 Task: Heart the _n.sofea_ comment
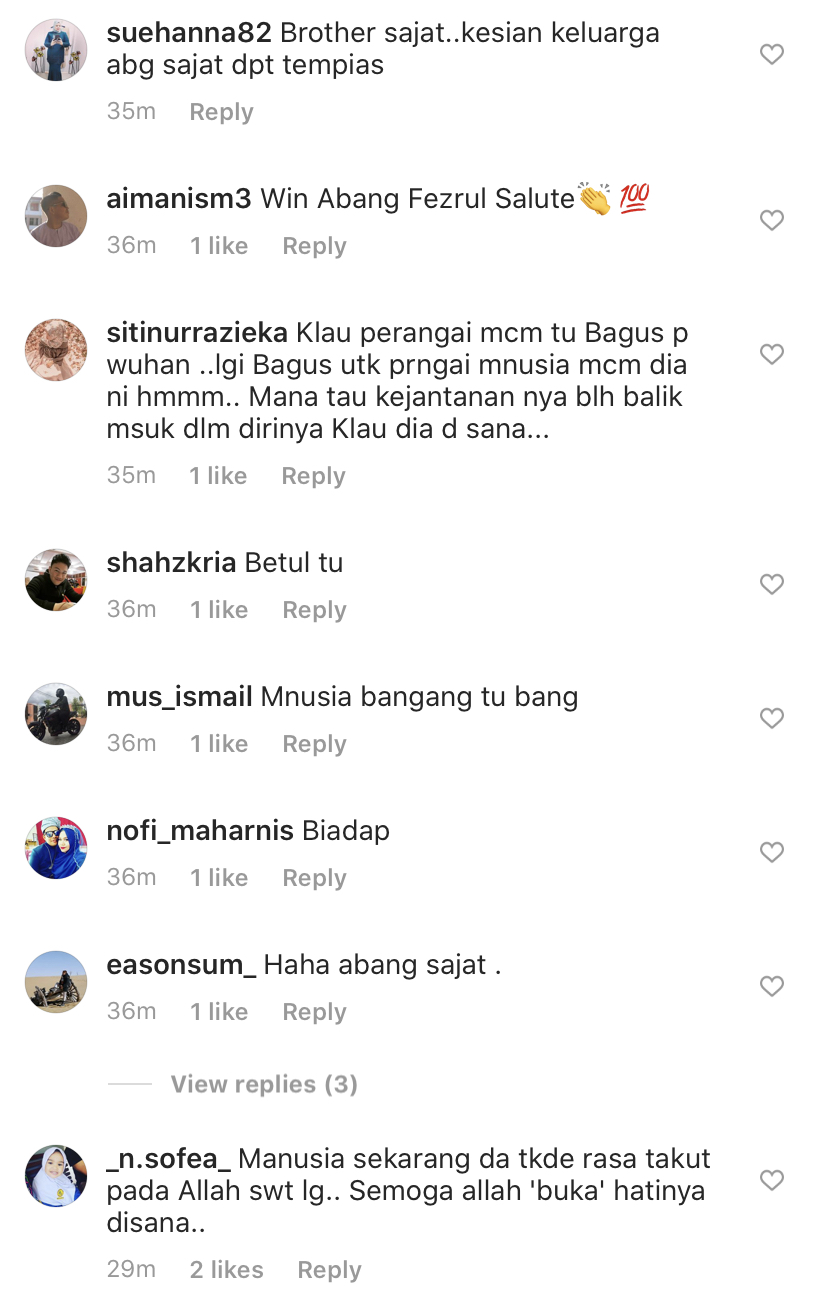[772, 1181]
